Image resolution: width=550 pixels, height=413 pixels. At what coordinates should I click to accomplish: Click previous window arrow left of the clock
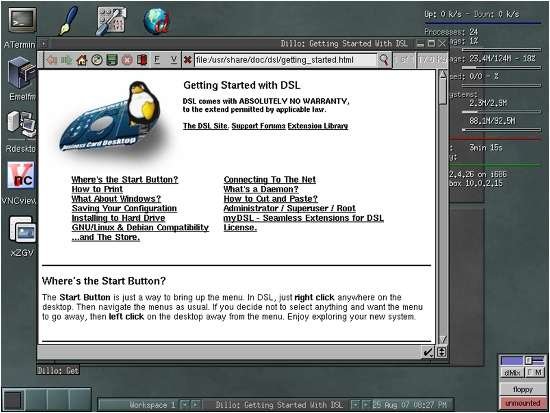point(355,405)
